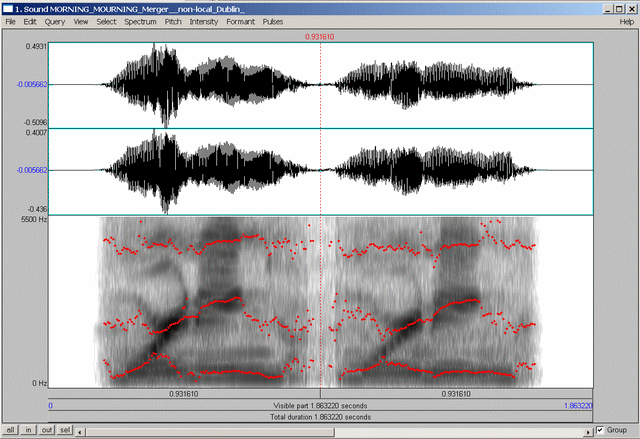
Task: Open the Formant menu
Action: point(241,21)
